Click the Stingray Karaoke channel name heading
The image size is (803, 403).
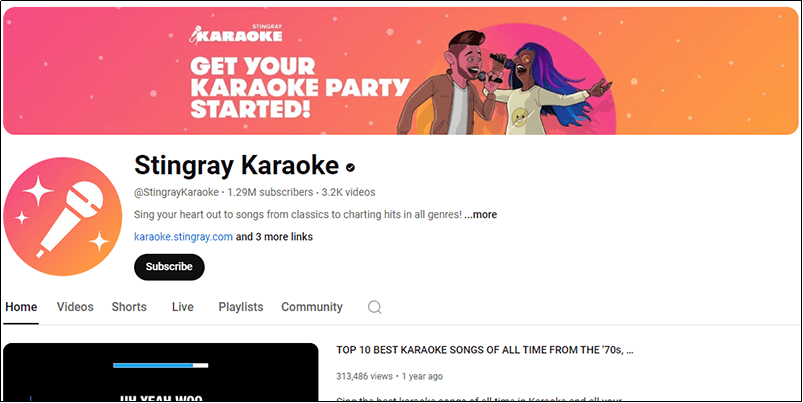click(x=236, y=165)
